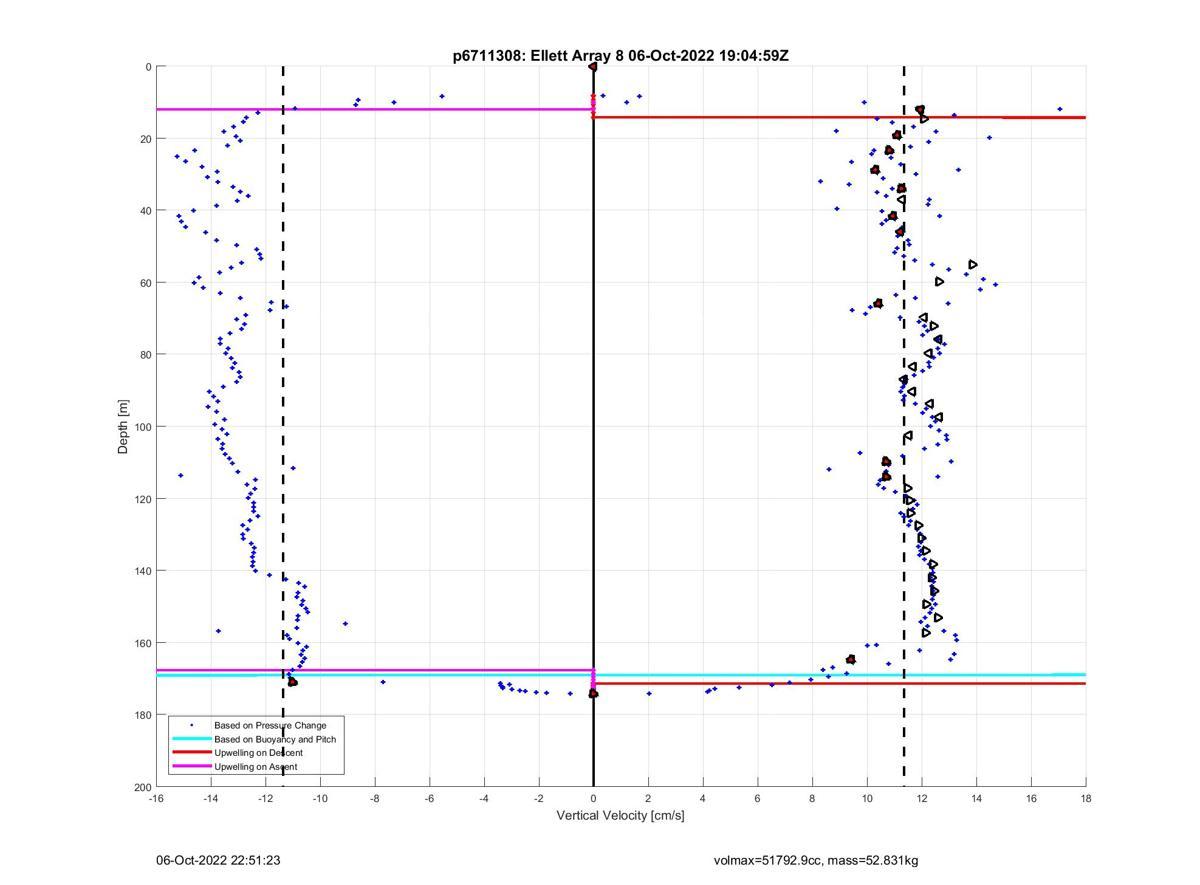
Task: Click the red marker on zero line near 174 m
Action: click(593, 693)
